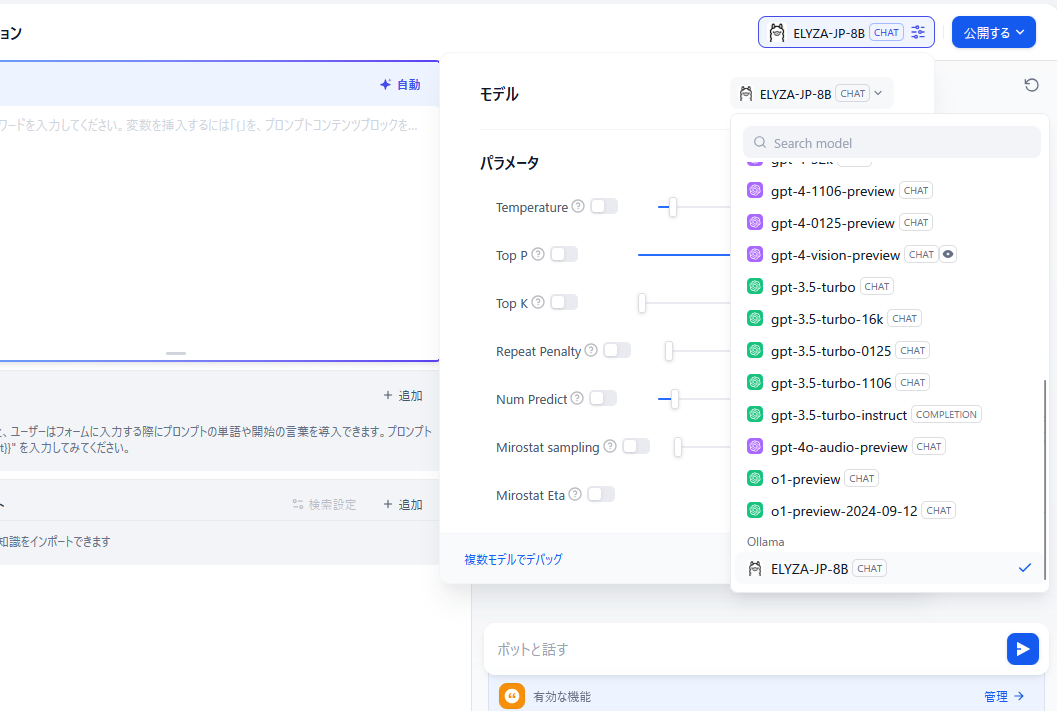Choose gpt-3.5-turbo-1106 model
Screen dimensions: 1057x711
tap(890, 383)
